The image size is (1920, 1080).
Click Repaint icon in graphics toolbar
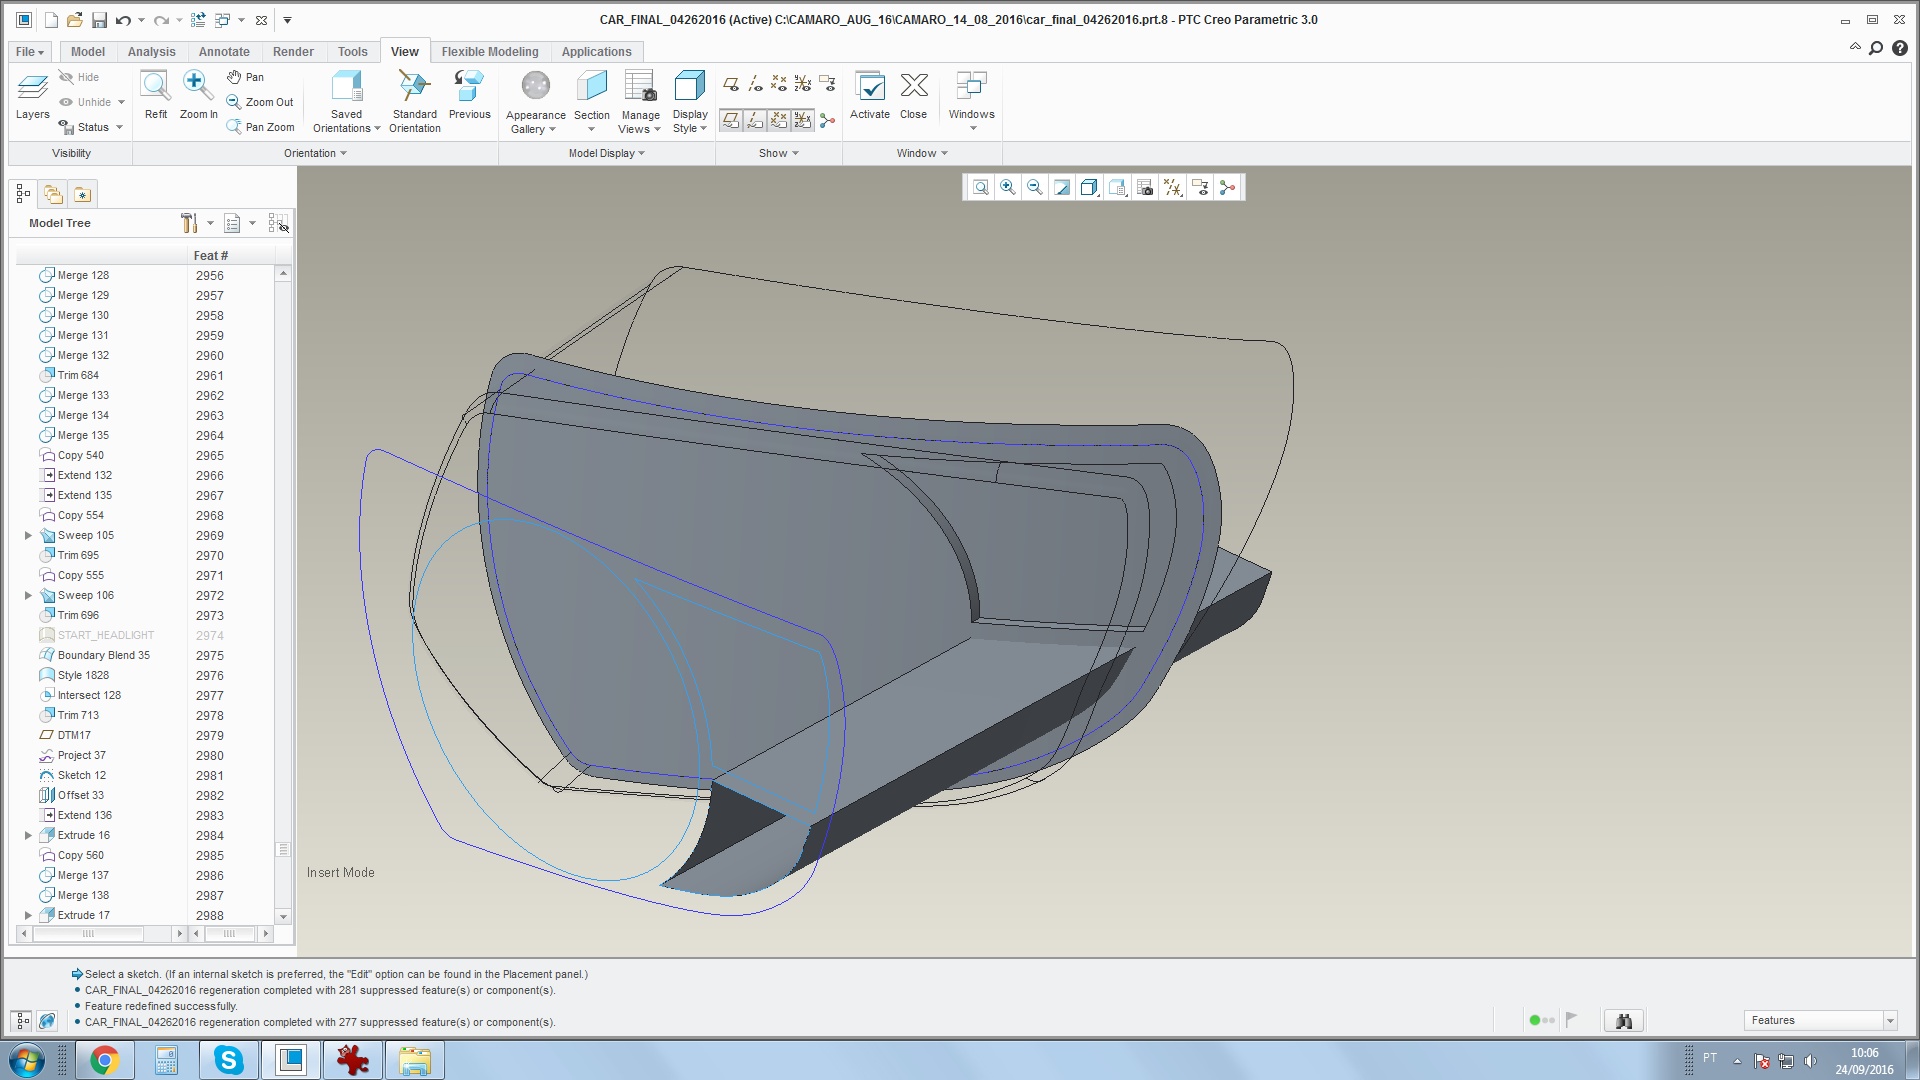pyautogui.click(x=1062, y=188)
